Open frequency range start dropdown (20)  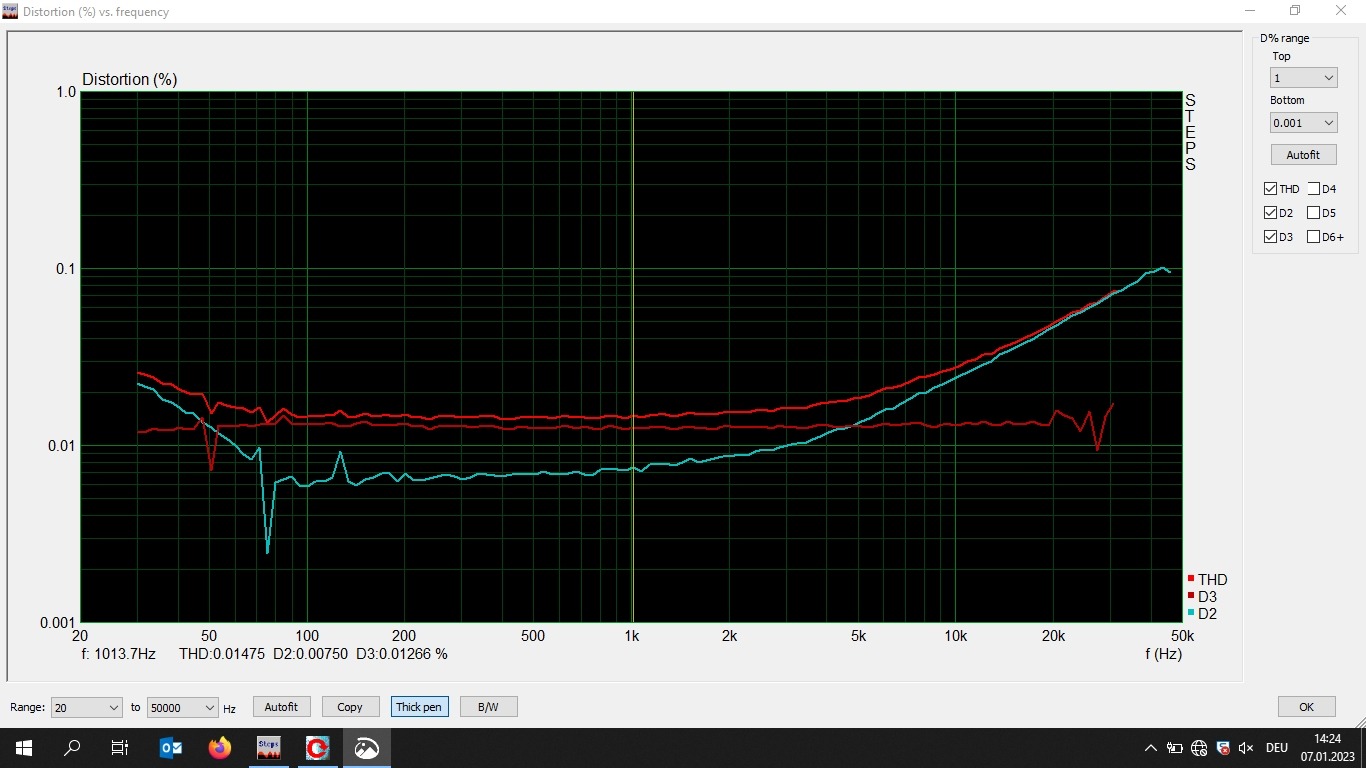(86, 707)
